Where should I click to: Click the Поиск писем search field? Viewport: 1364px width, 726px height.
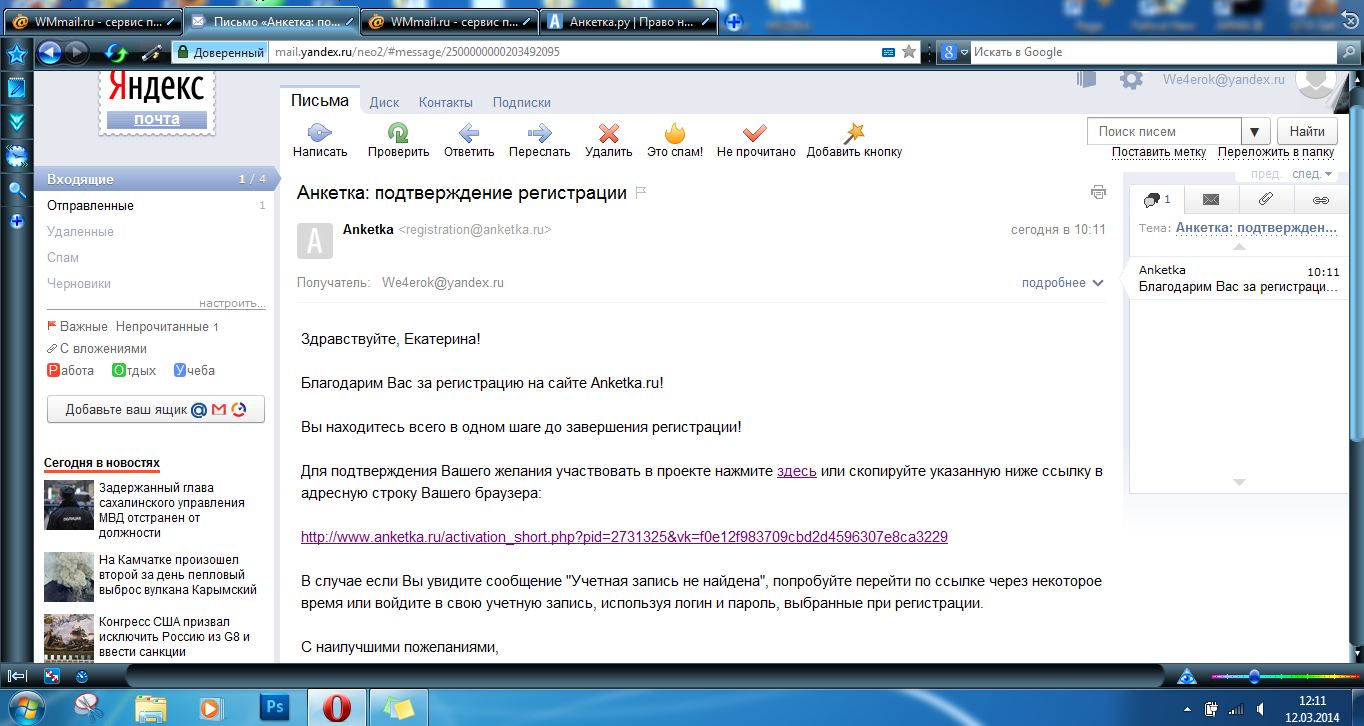coord(1164,131)
